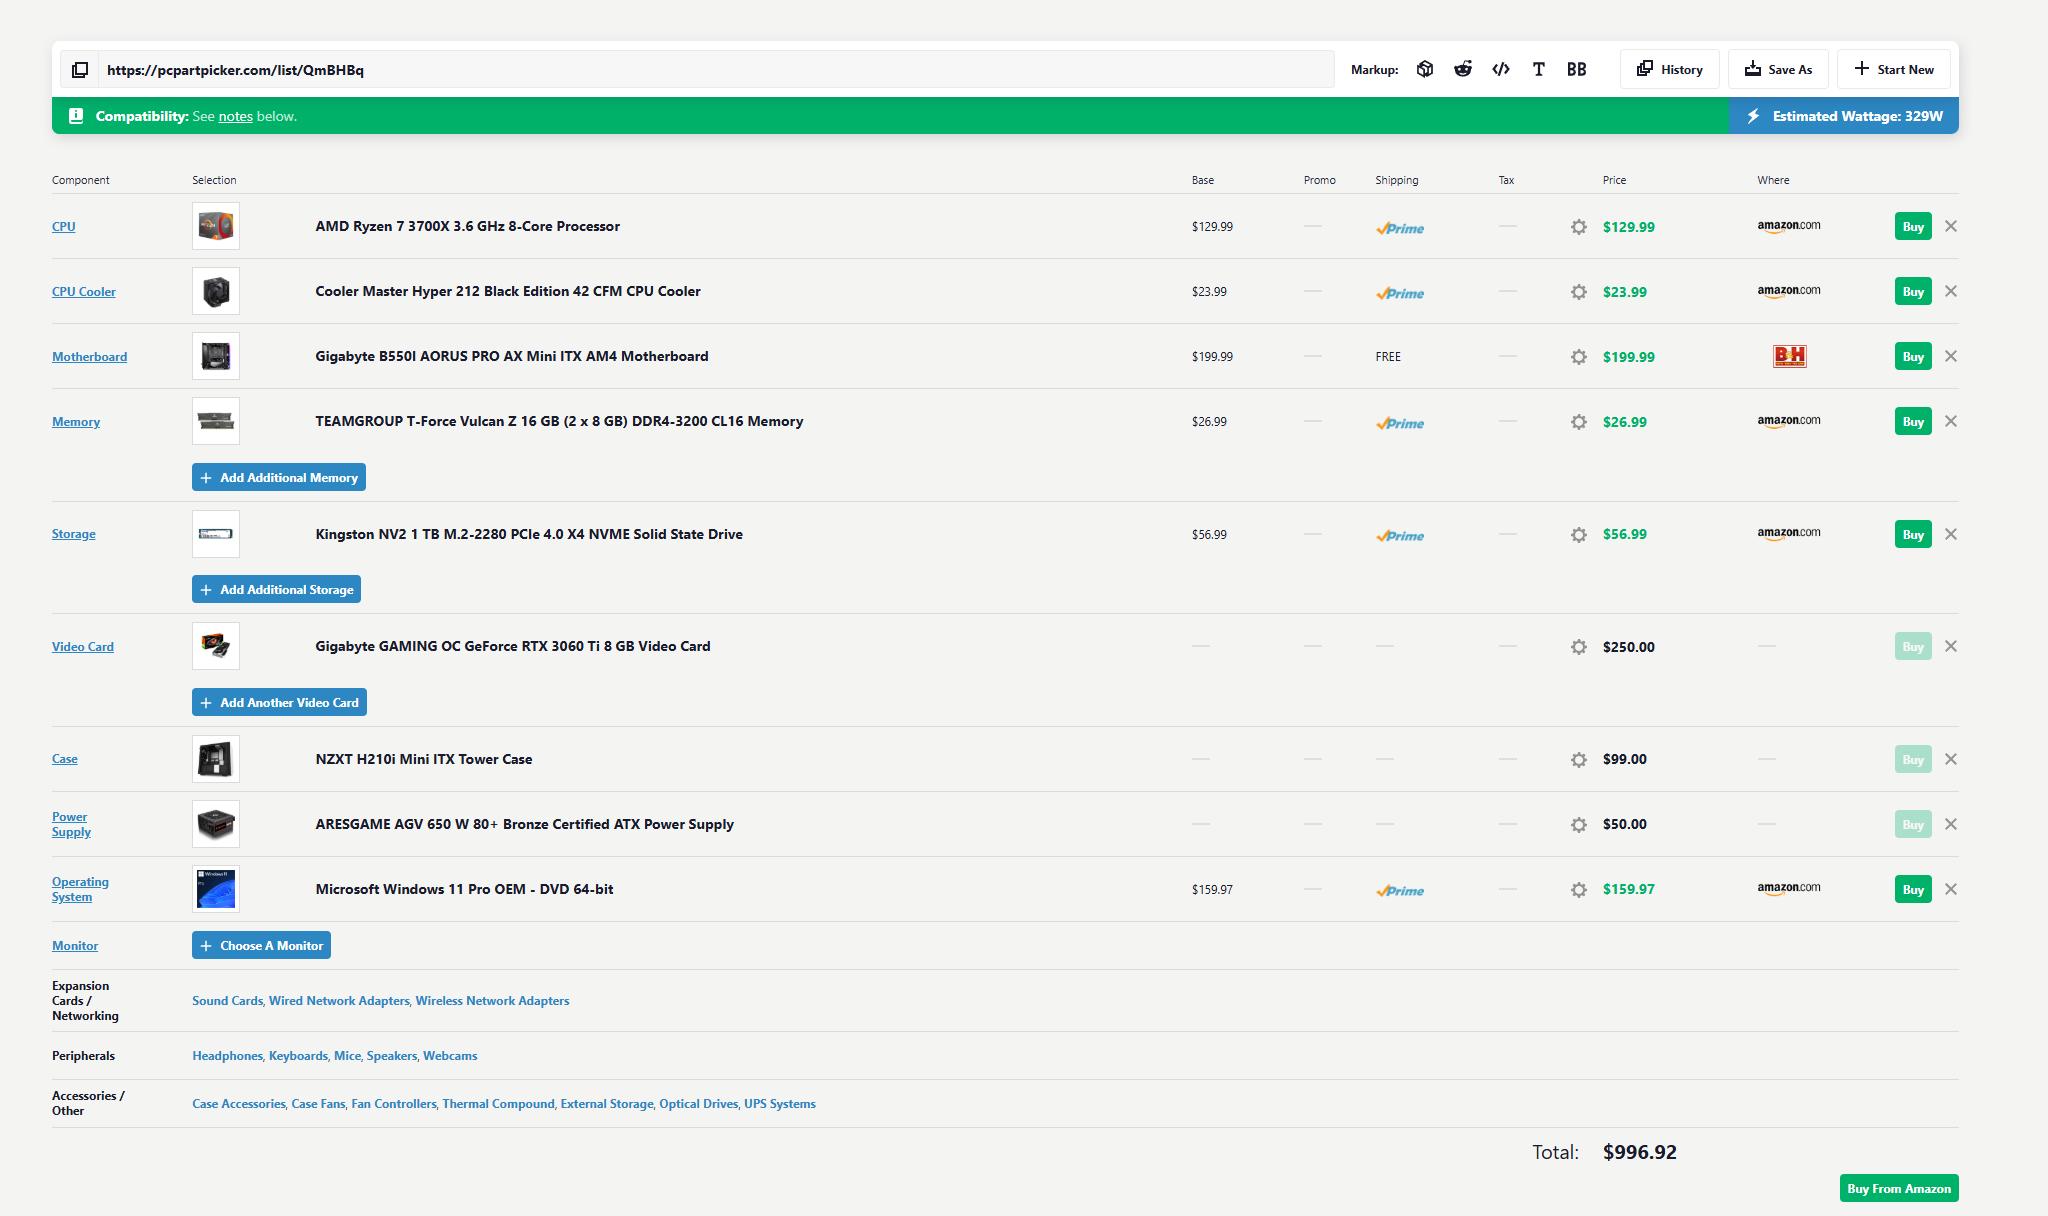Copy the list URL with the copy icon
The height and width of the screenshot is (1216, 2048).
coord(80,70)
